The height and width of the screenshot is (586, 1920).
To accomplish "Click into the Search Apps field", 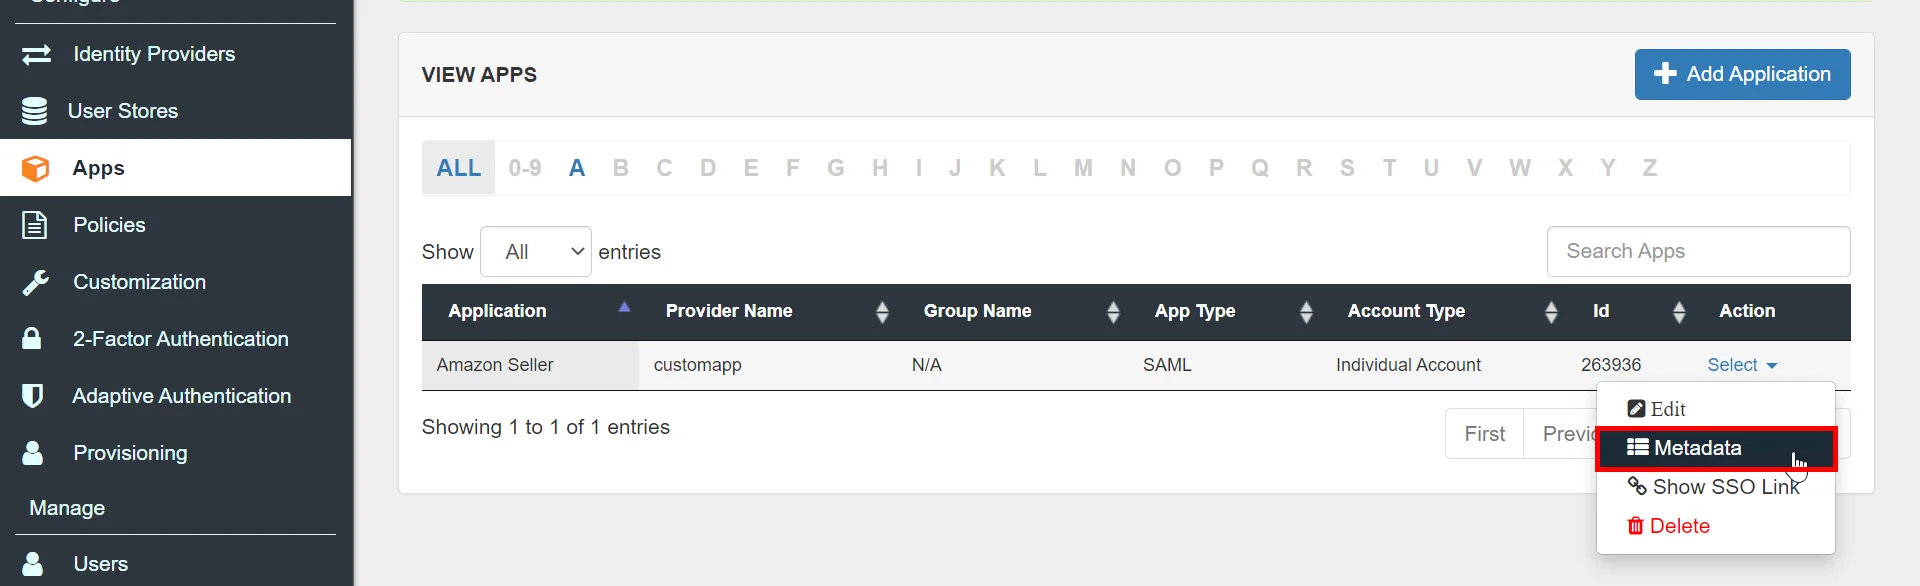I will tap(1697, 252).
